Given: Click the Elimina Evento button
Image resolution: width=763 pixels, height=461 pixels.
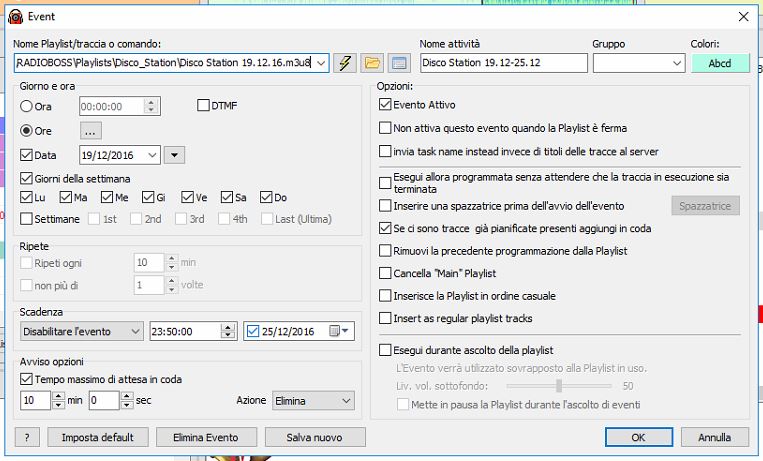Looking at the screenshot, I should click(206, 437).
